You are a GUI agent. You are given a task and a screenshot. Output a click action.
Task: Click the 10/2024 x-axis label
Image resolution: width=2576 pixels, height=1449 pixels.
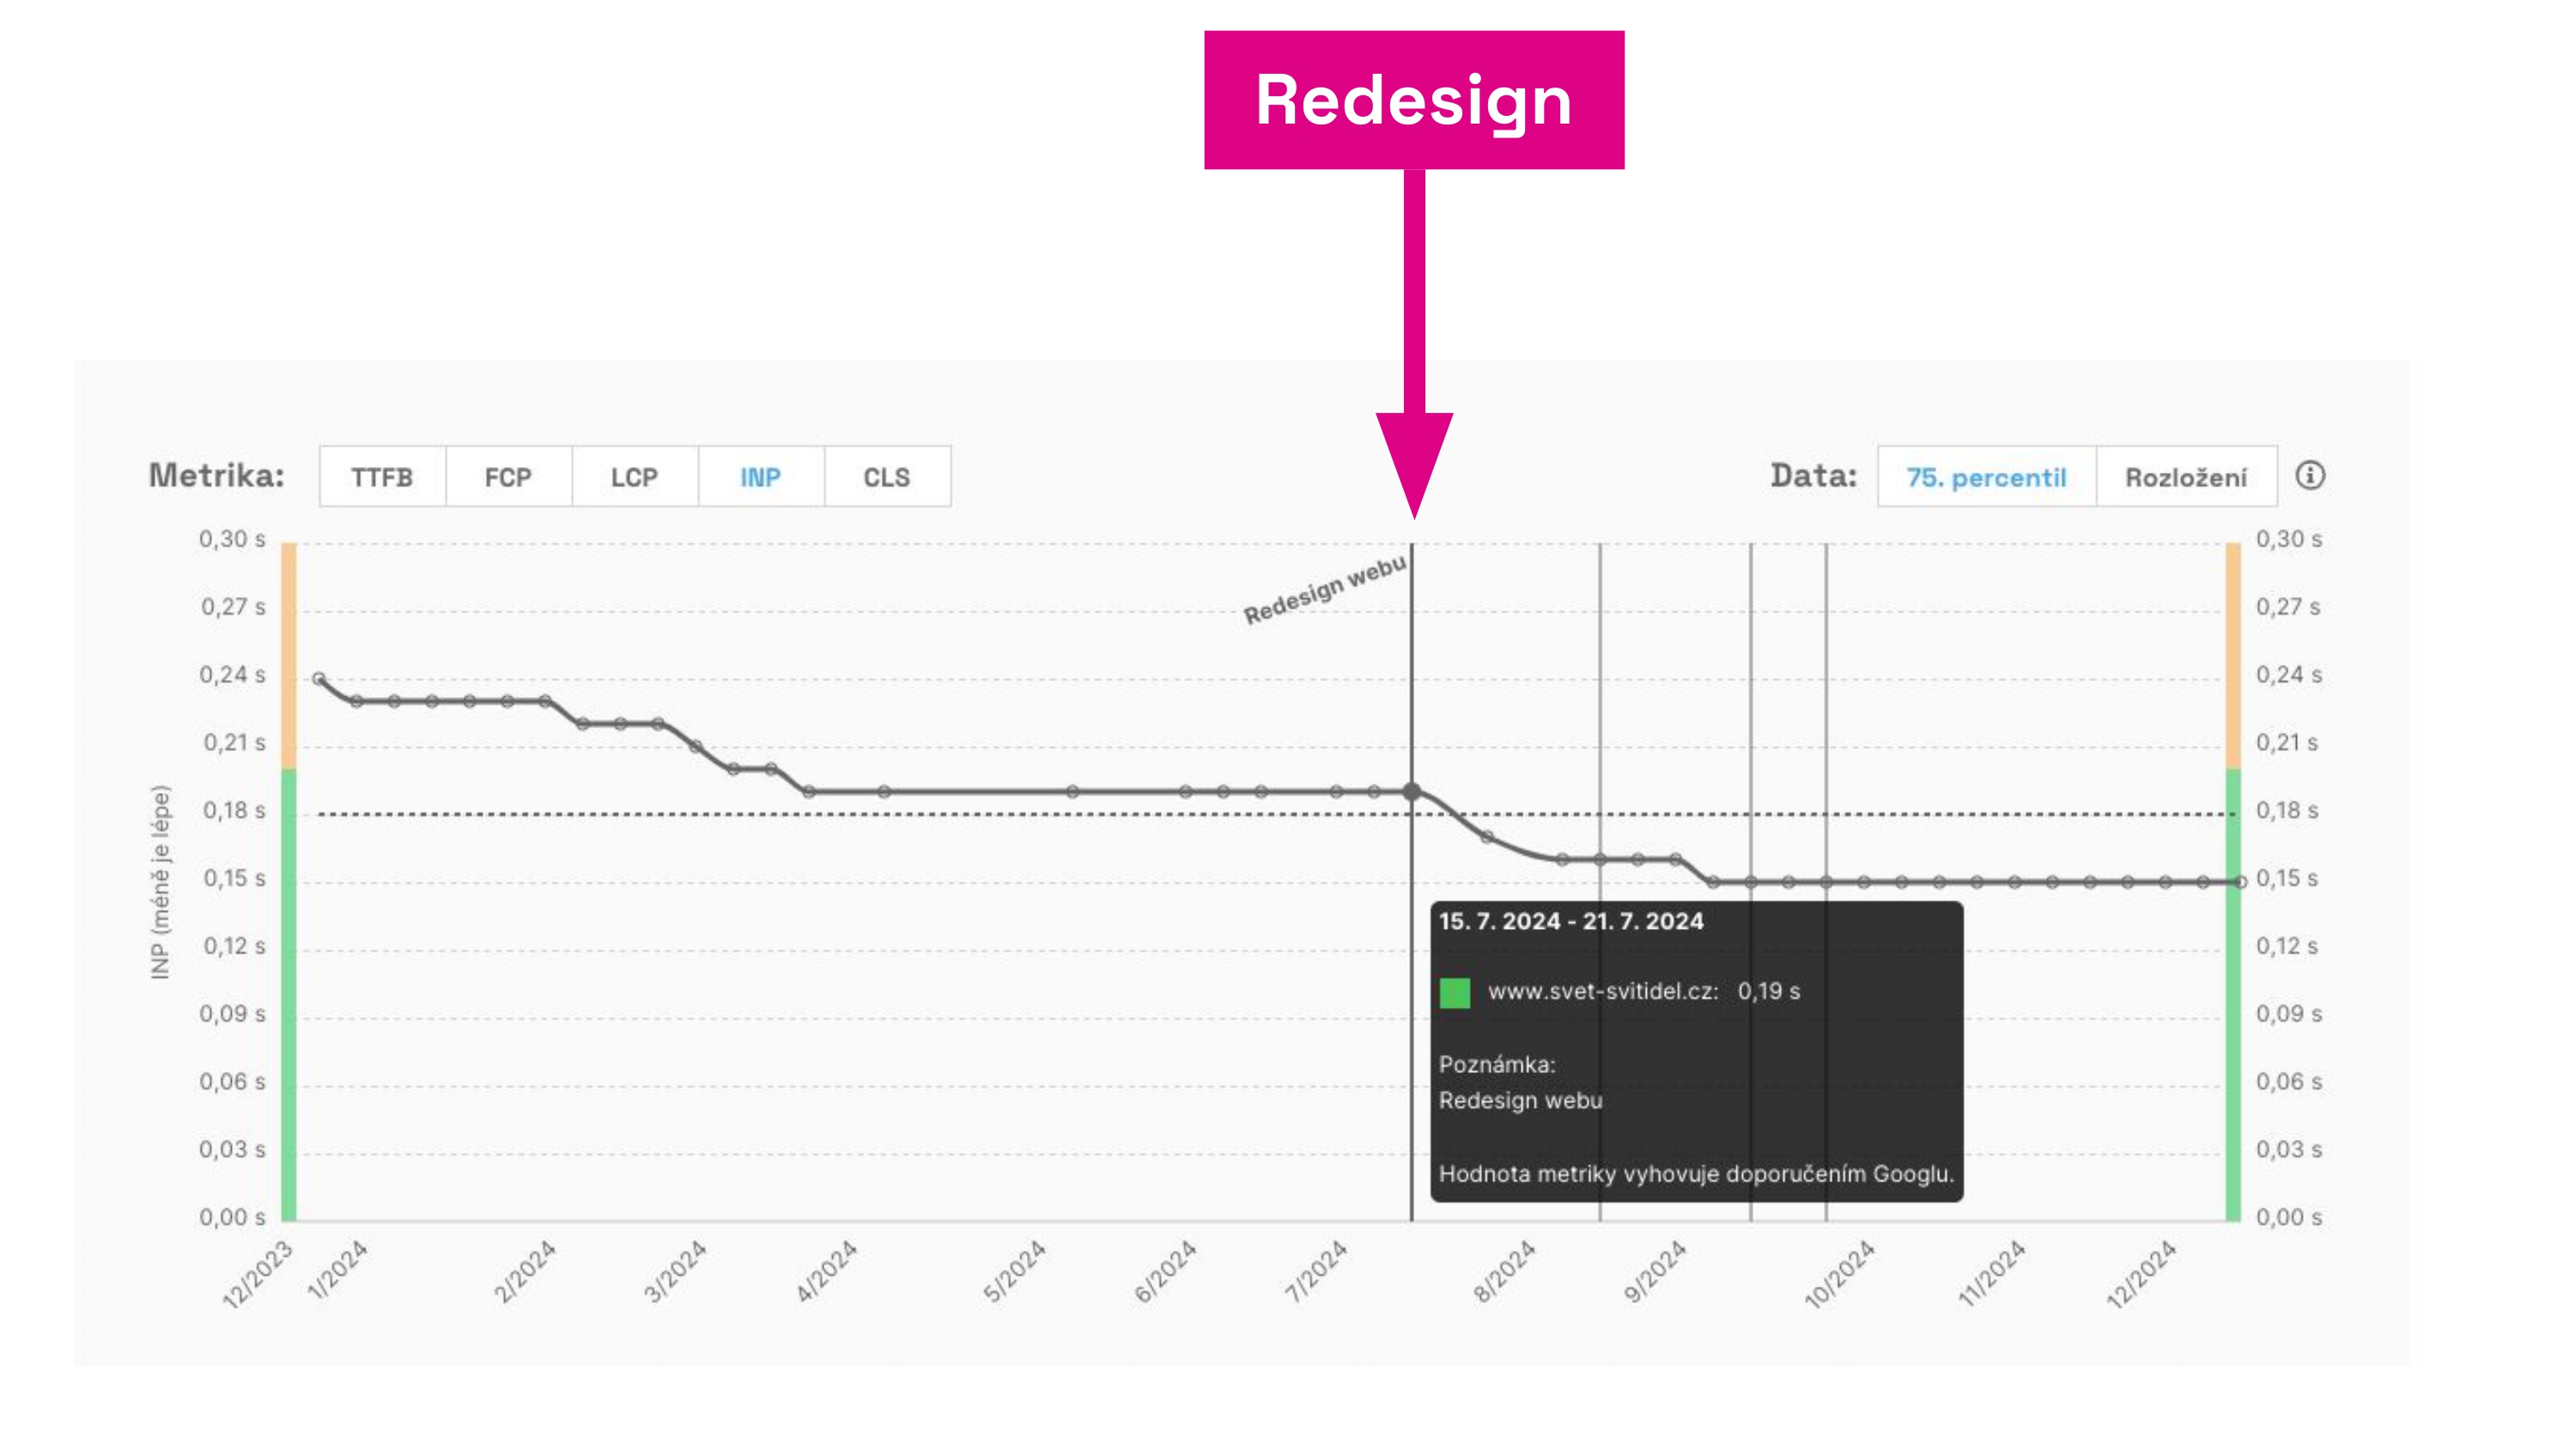(x=1839, y=1274)
